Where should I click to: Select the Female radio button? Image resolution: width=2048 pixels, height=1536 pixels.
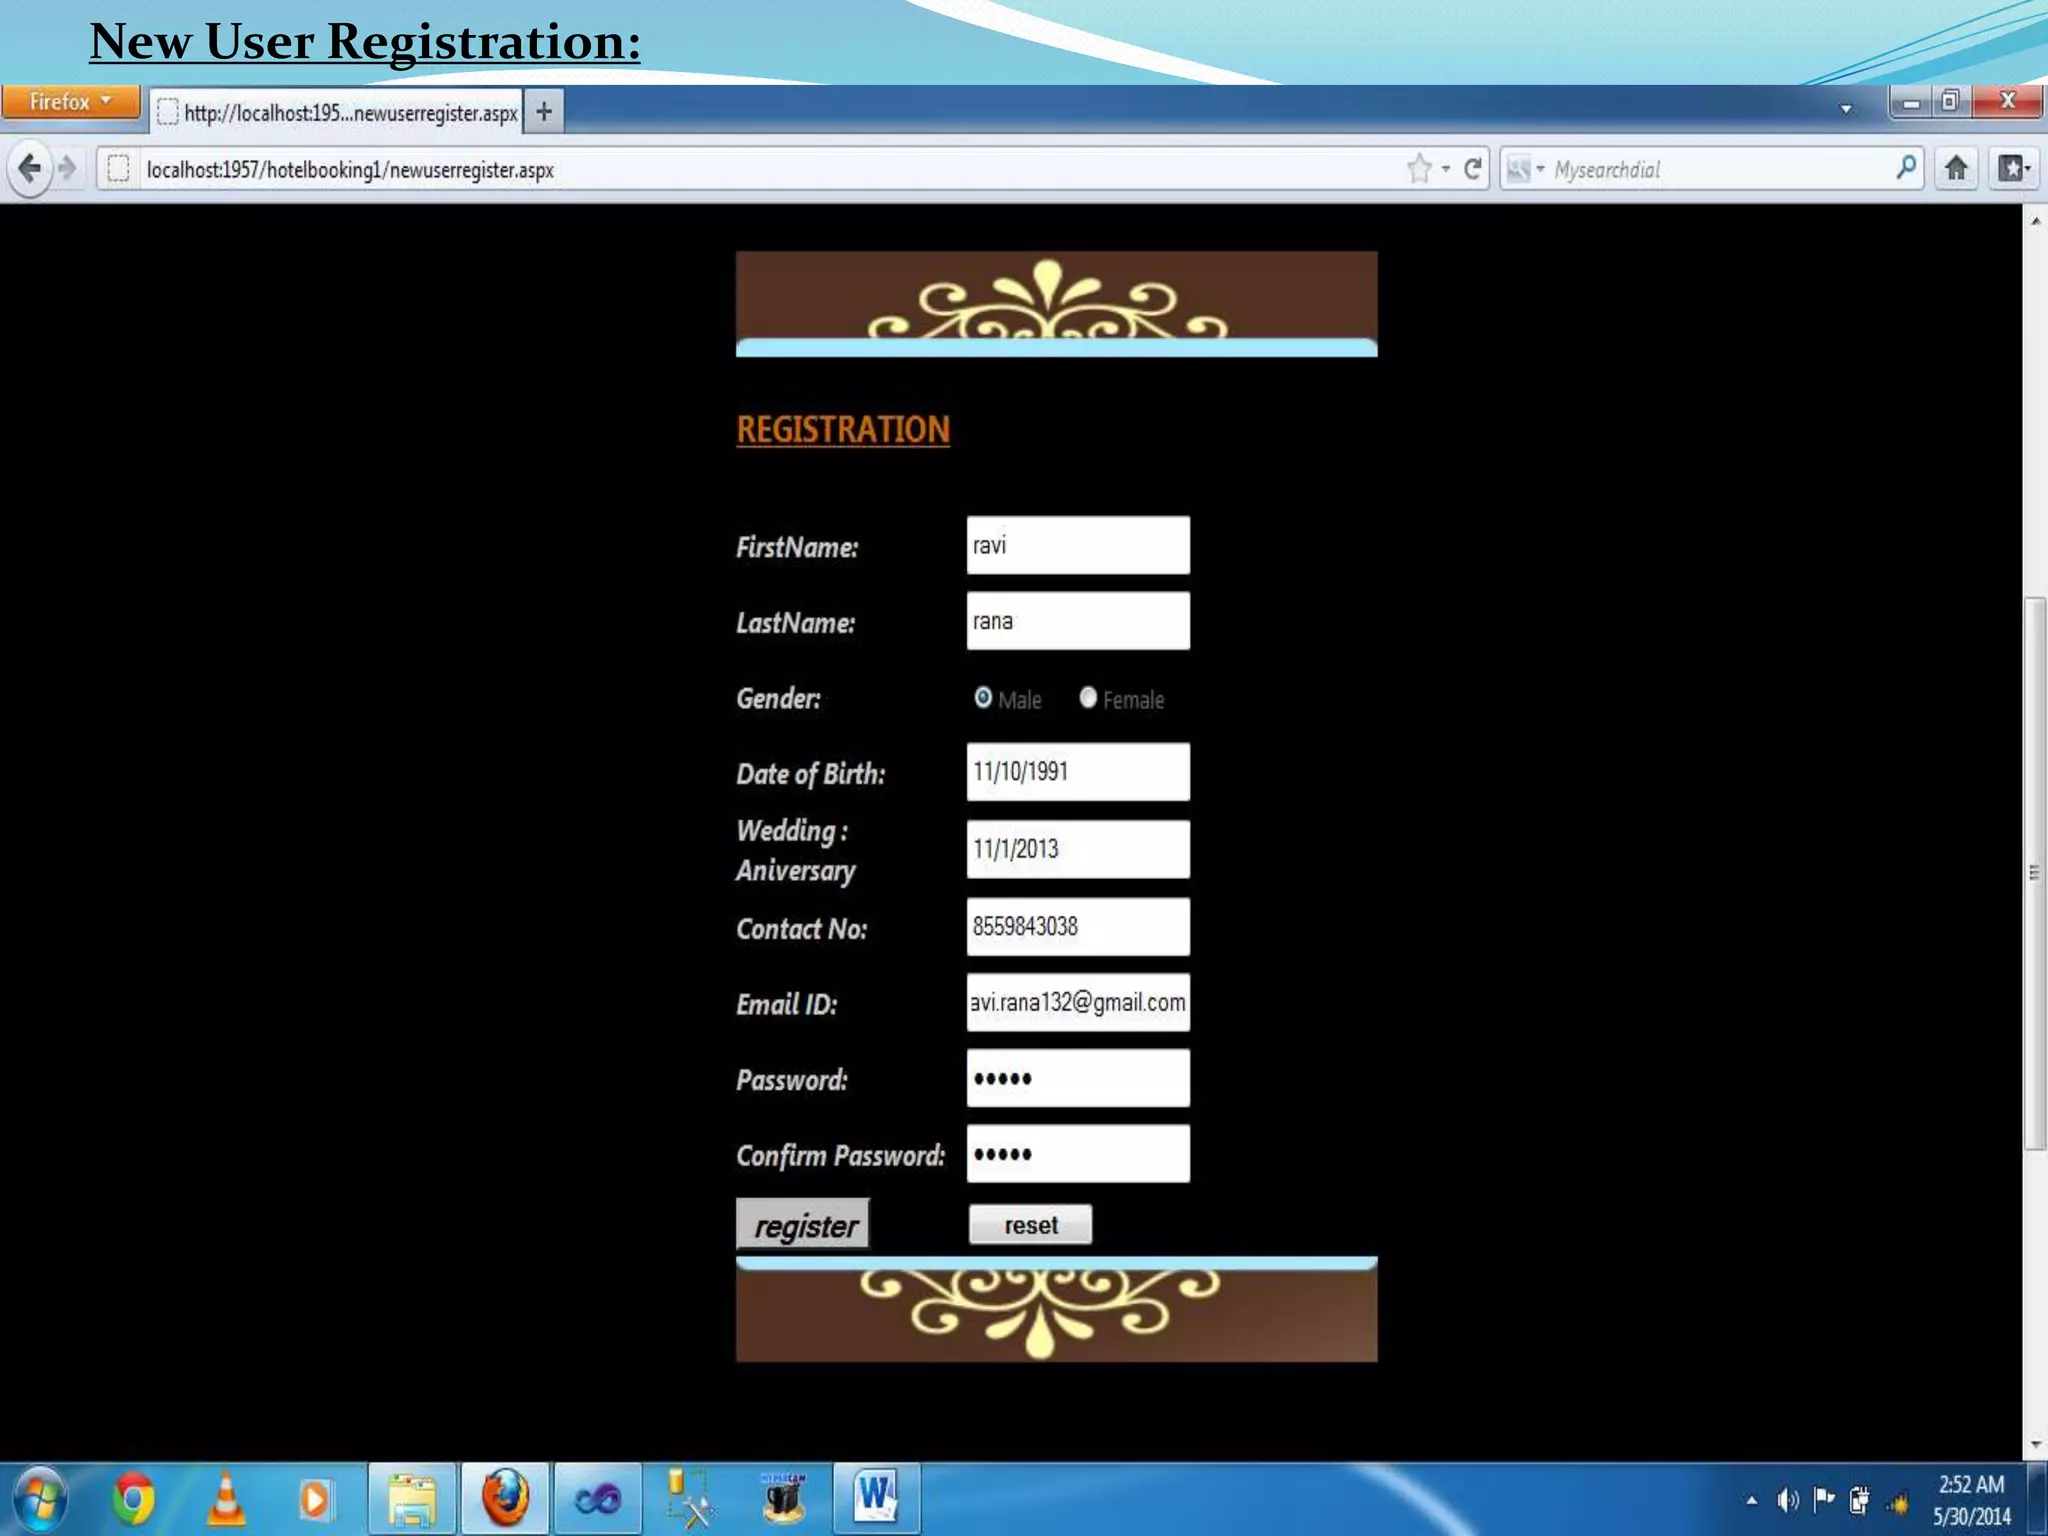(1088, 697)
